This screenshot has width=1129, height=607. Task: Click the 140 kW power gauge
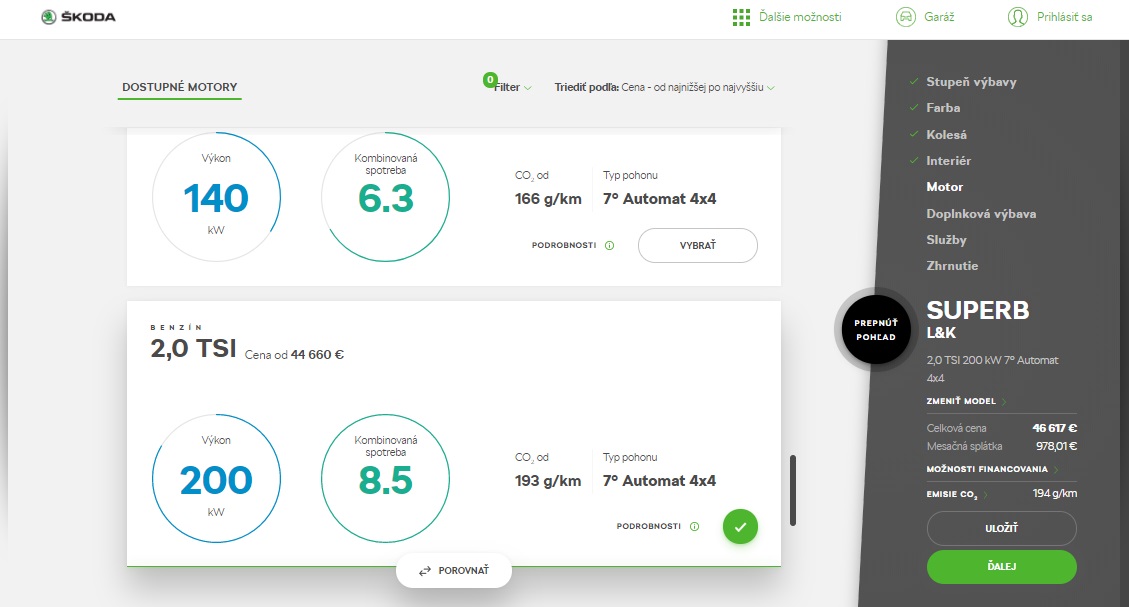(216, 197)
